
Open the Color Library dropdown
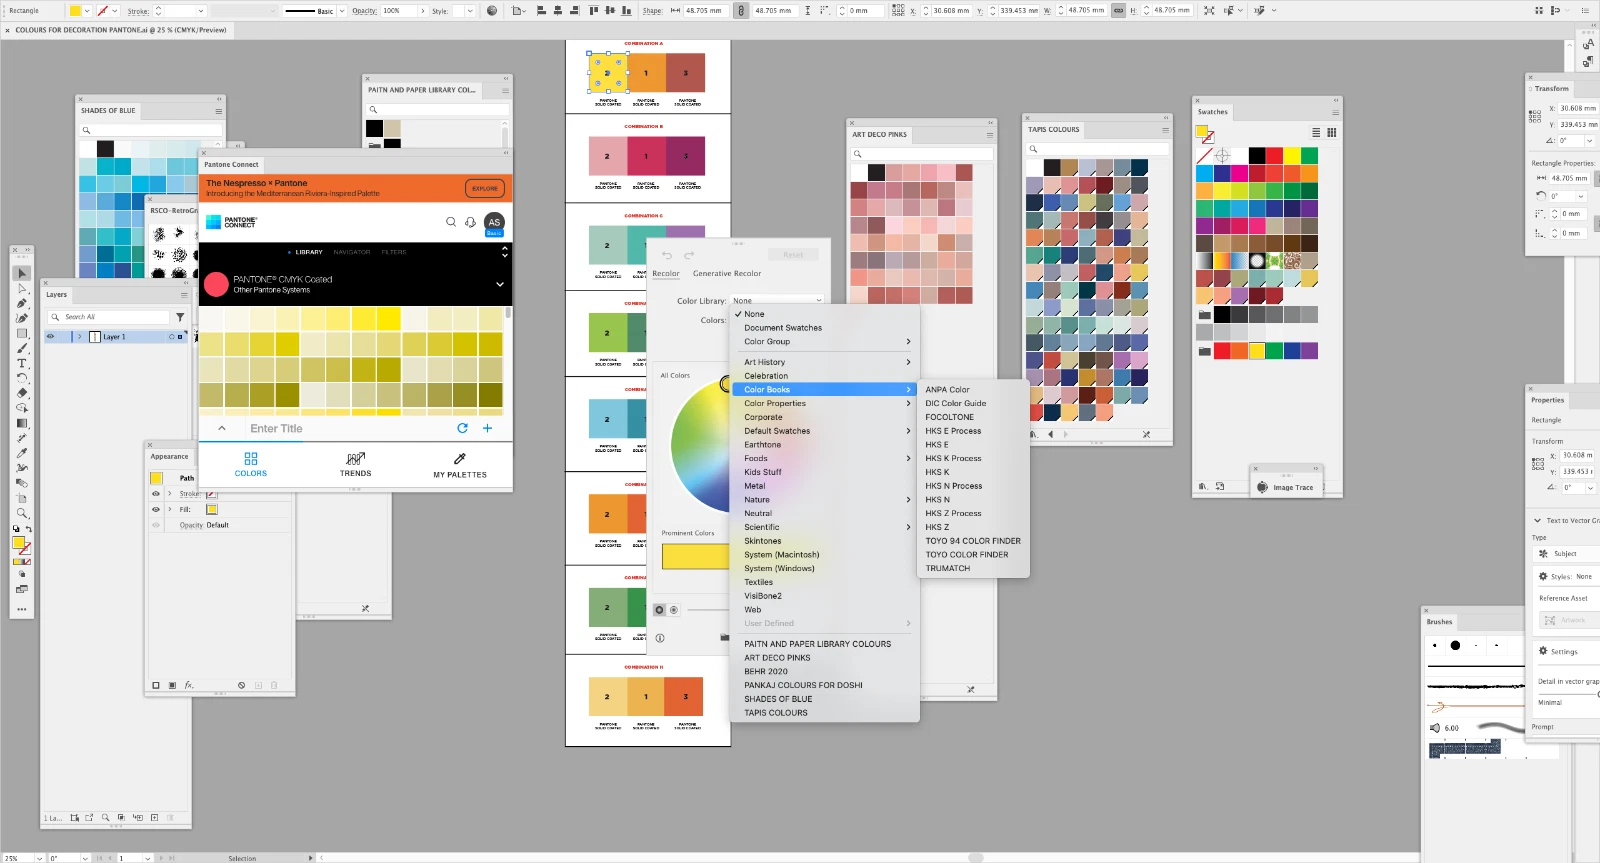point(777,300)
